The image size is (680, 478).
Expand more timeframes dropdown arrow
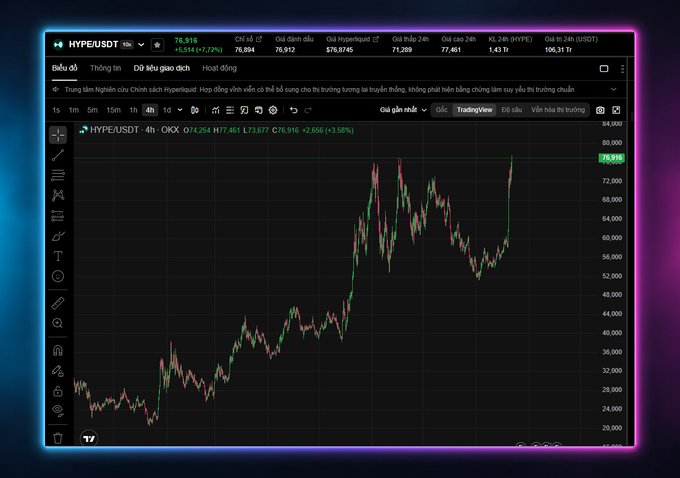(x=180, y=110)
